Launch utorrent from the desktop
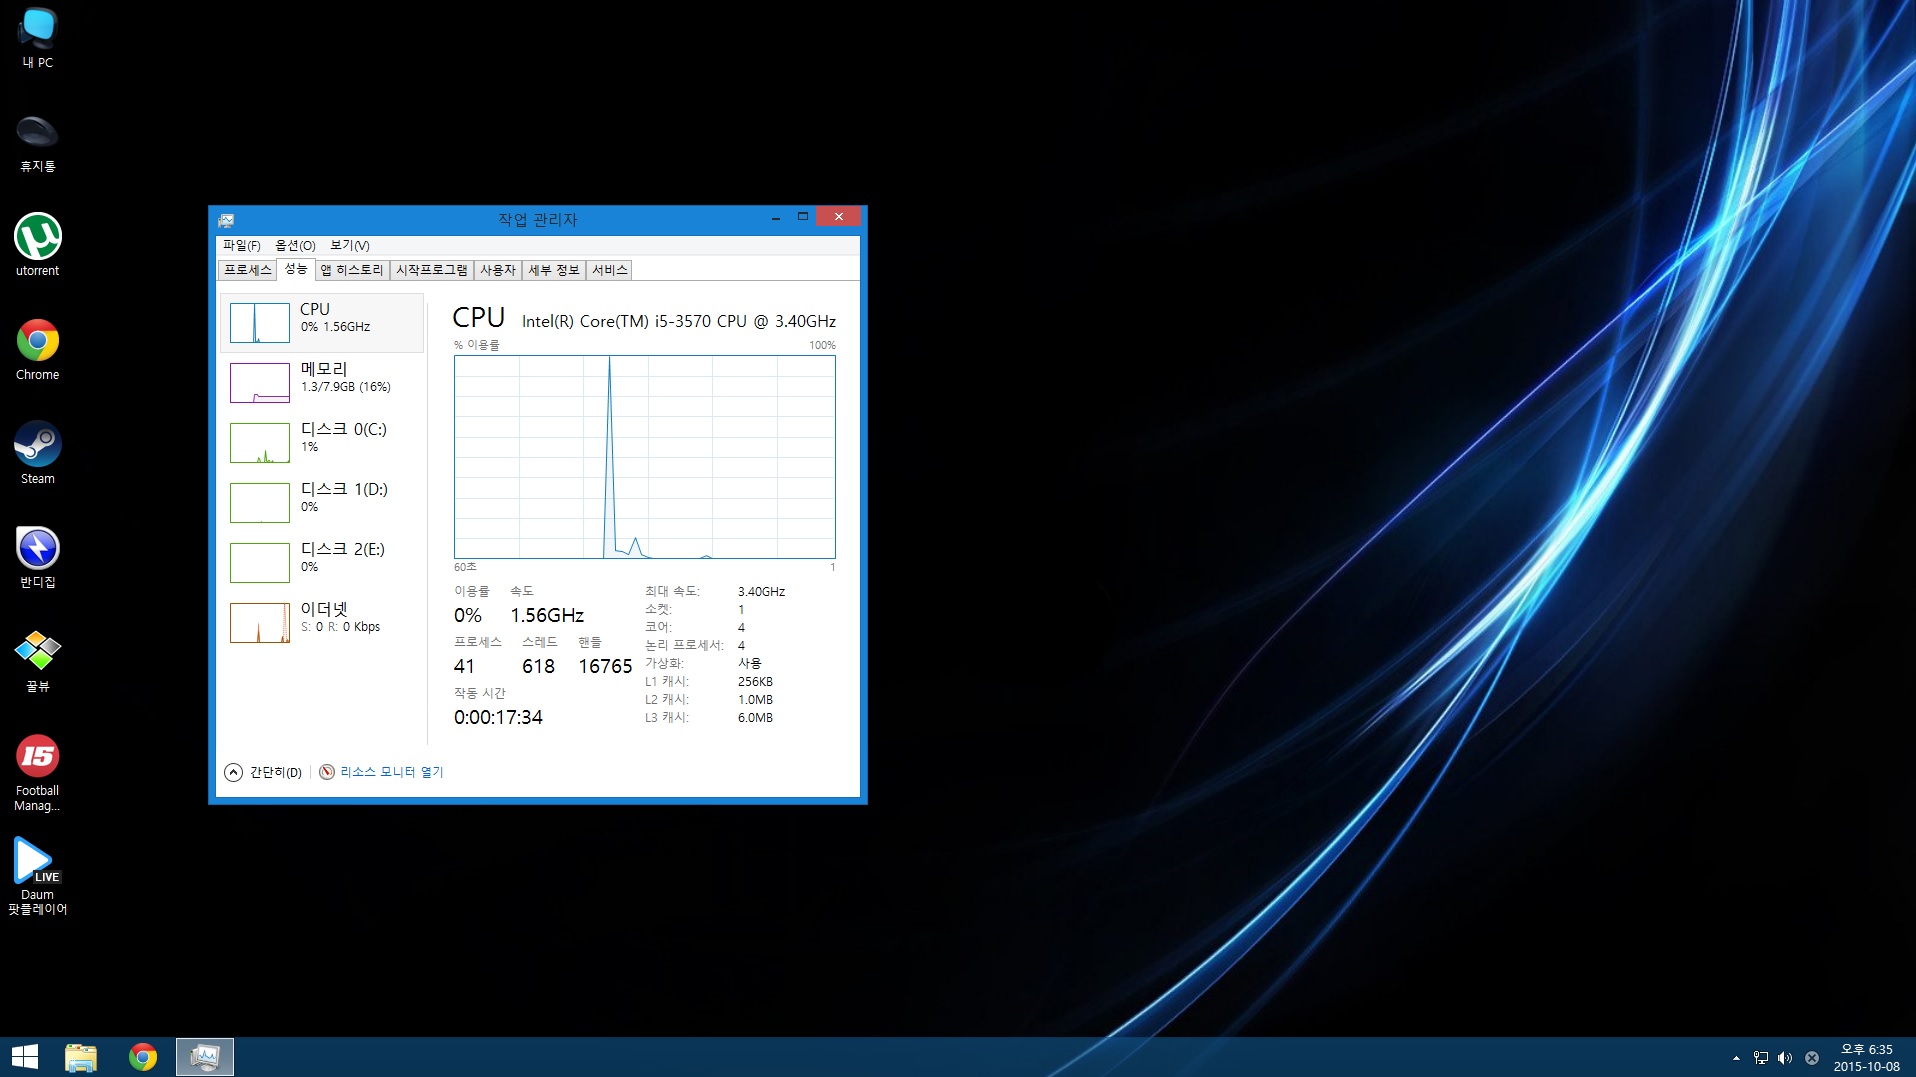 (38, 245)
